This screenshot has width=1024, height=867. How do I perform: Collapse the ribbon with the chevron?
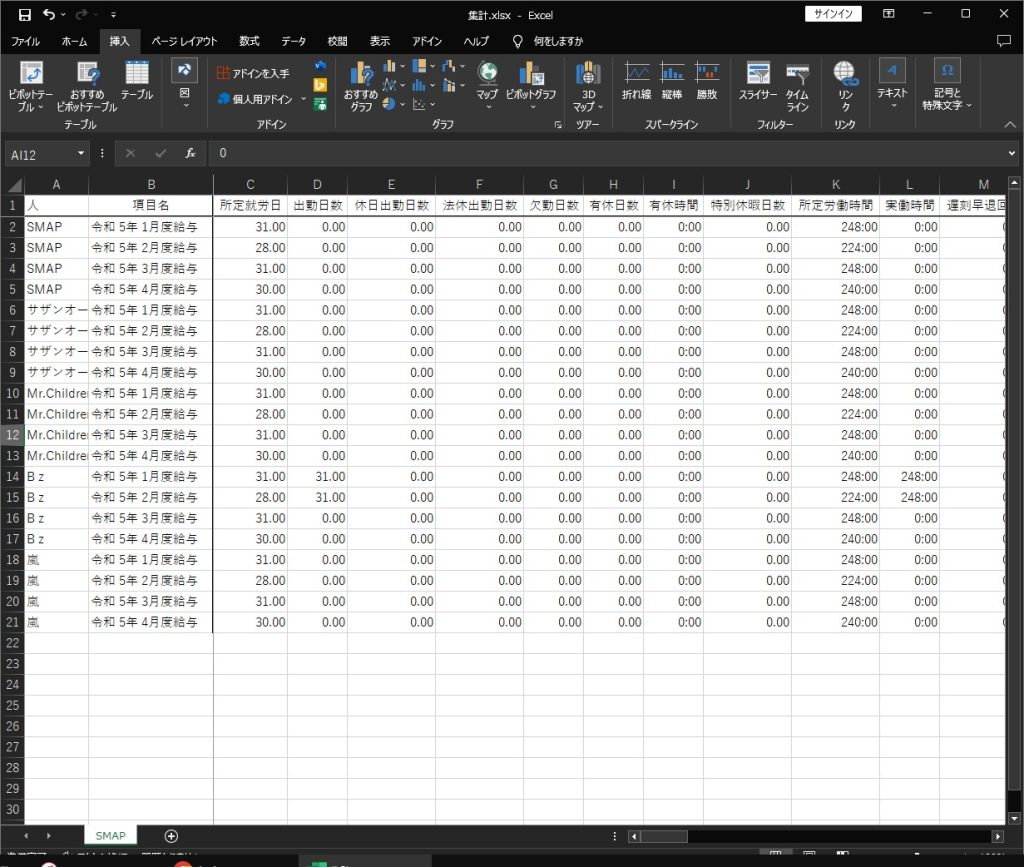click(1010, 124)
